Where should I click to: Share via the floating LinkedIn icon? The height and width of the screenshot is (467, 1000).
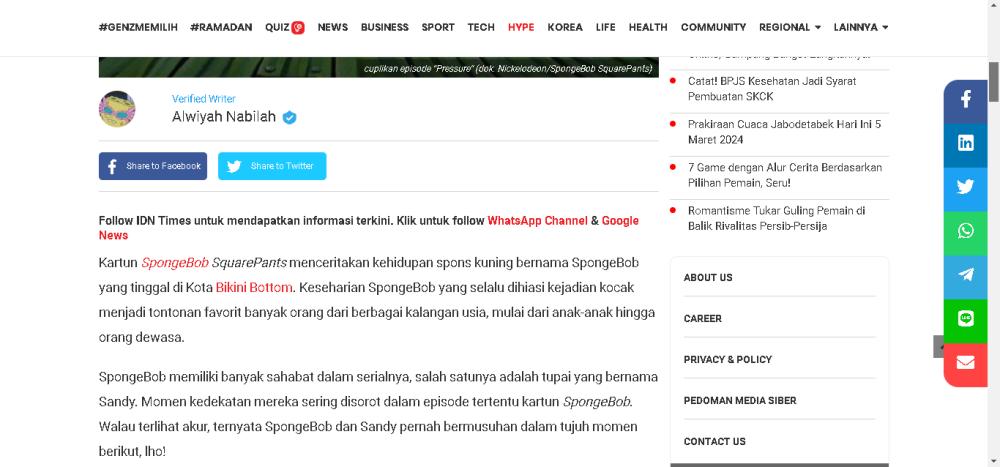coord(965,143)
